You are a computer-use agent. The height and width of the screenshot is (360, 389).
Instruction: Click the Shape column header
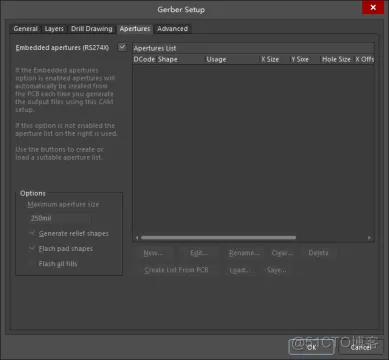[x=180, y=59]
